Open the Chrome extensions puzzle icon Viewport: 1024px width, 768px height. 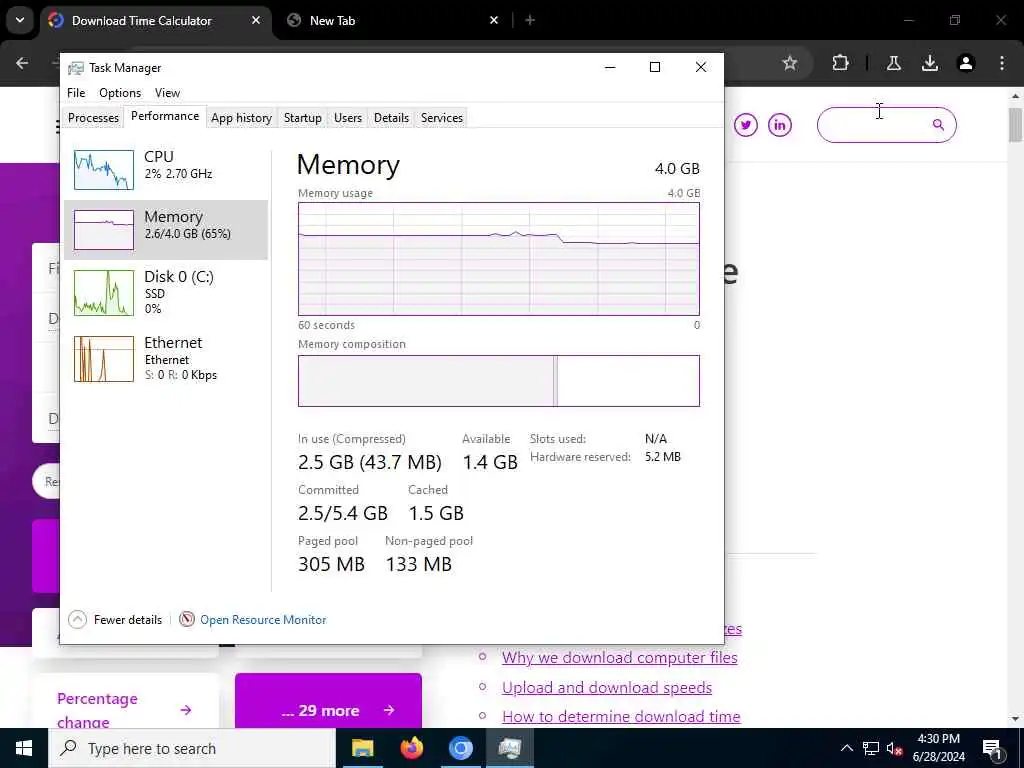point(840,63)
